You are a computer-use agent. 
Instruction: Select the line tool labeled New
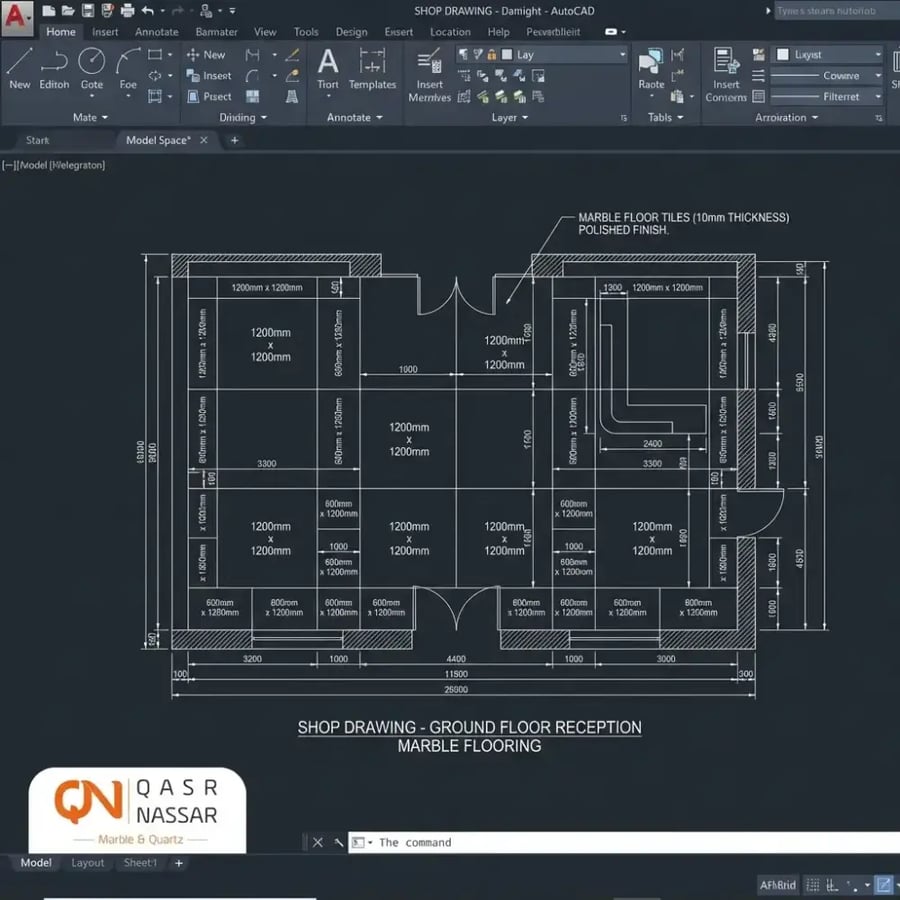[x=19, y=68]
